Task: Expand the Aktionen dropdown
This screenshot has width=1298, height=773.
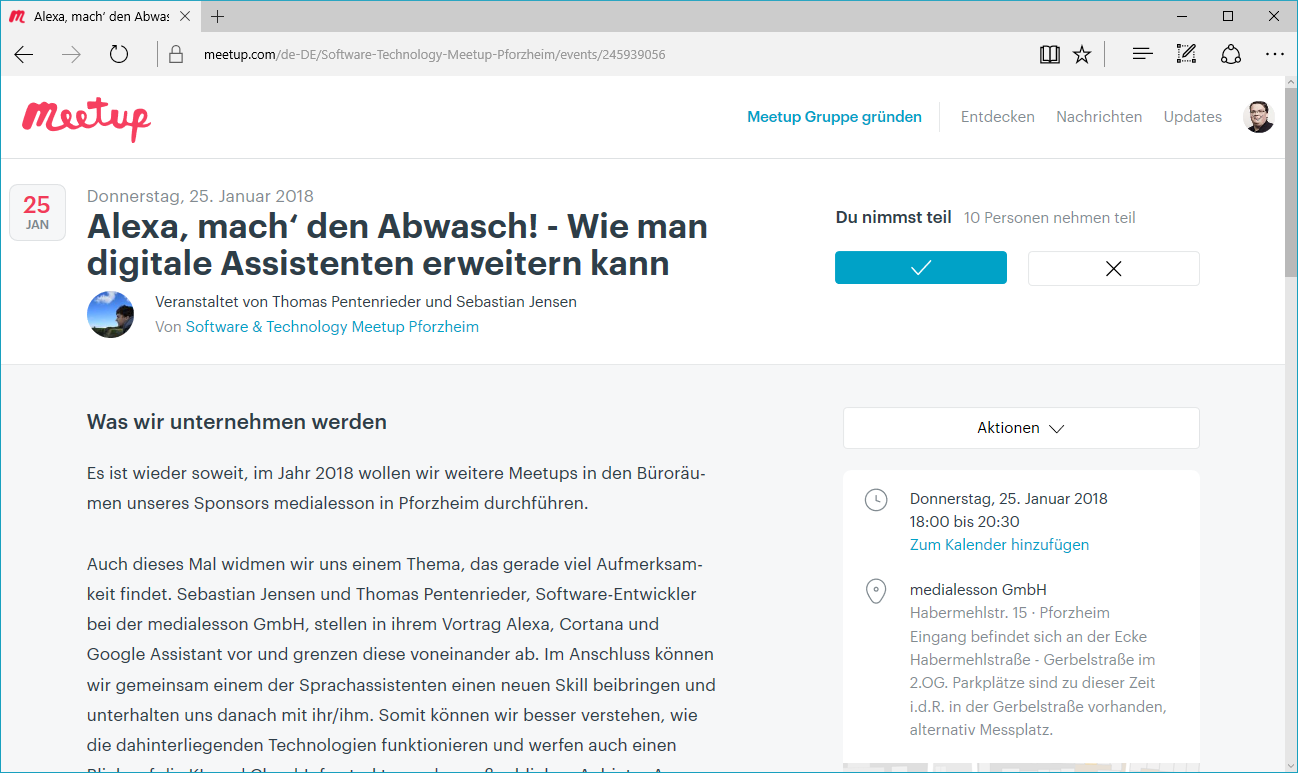Action: pyautogui.click(x=1020, y=428)
